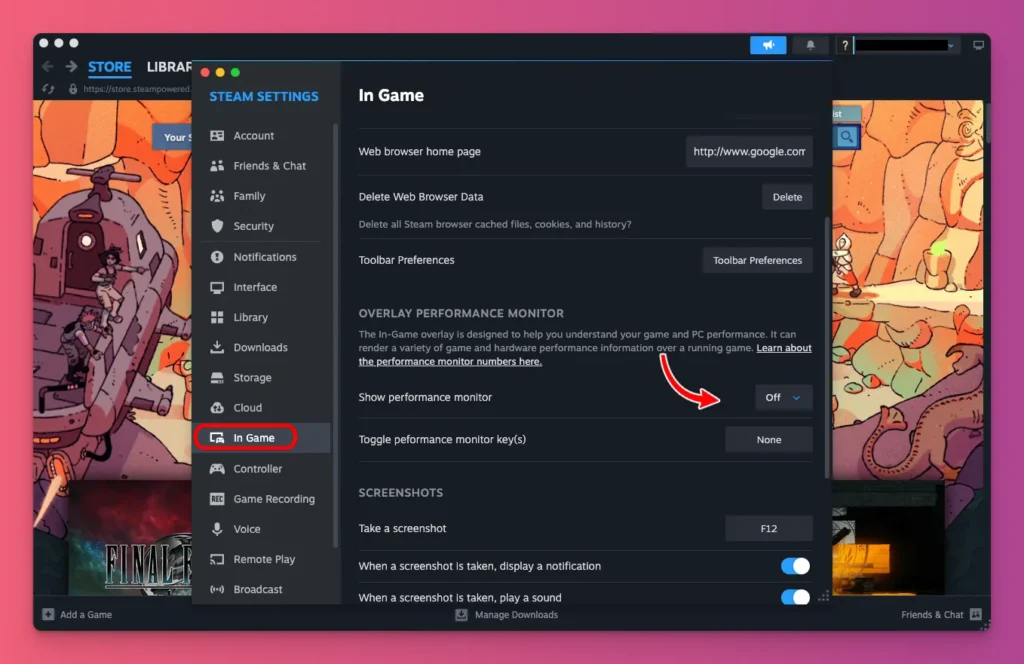Click the announcements megaphone icon
This screenshot has width=1024, height=664.
tap(768, 45)
